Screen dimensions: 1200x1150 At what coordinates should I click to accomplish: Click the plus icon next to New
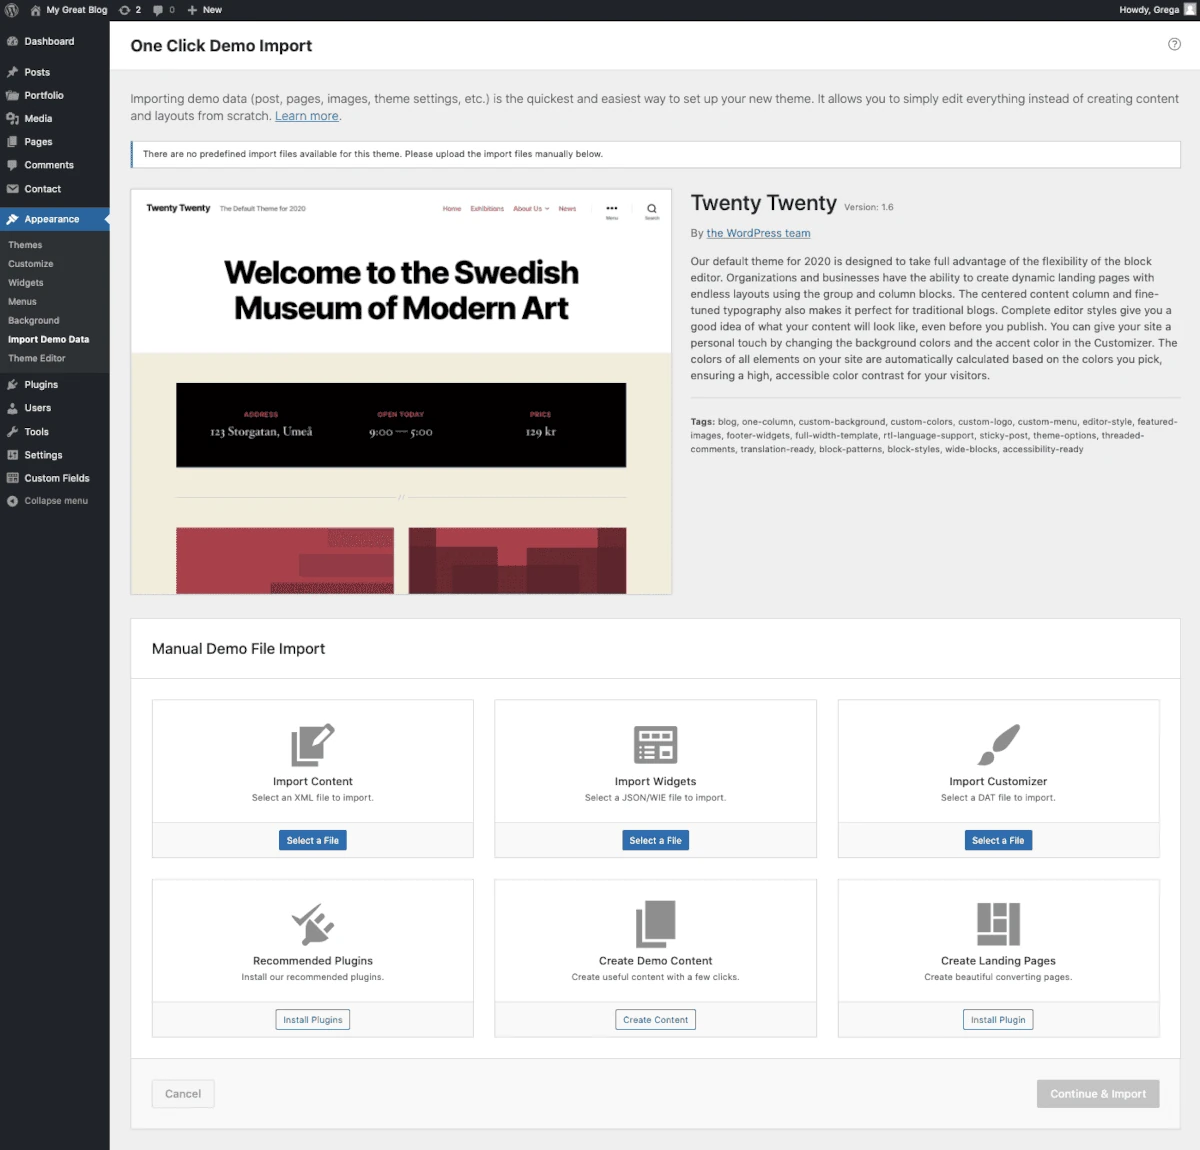point(192,10)
